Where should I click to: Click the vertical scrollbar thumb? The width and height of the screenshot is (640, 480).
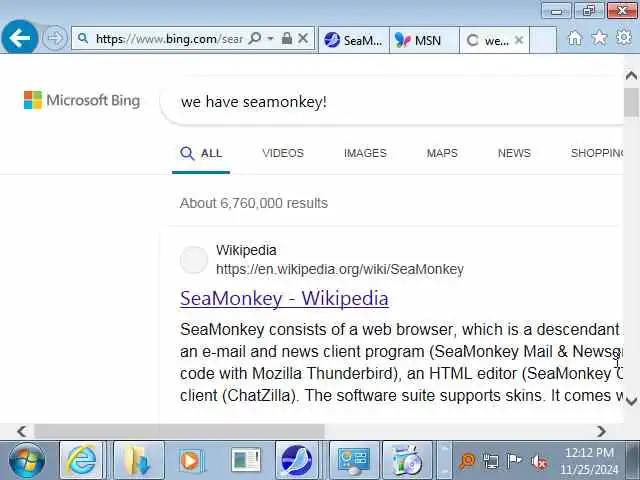pyautogui.click(x=631, y=102)
